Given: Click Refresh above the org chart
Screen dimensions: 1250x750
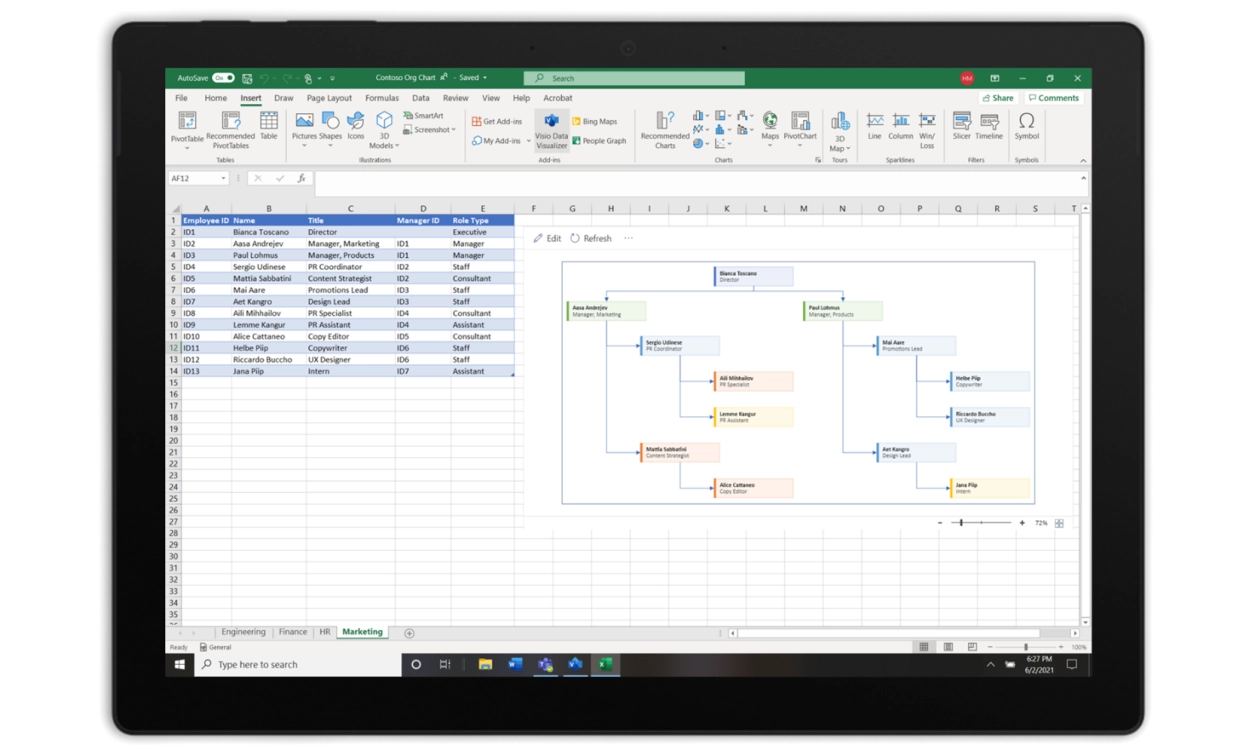Looking at the screenshot, I should pos(591,238).
